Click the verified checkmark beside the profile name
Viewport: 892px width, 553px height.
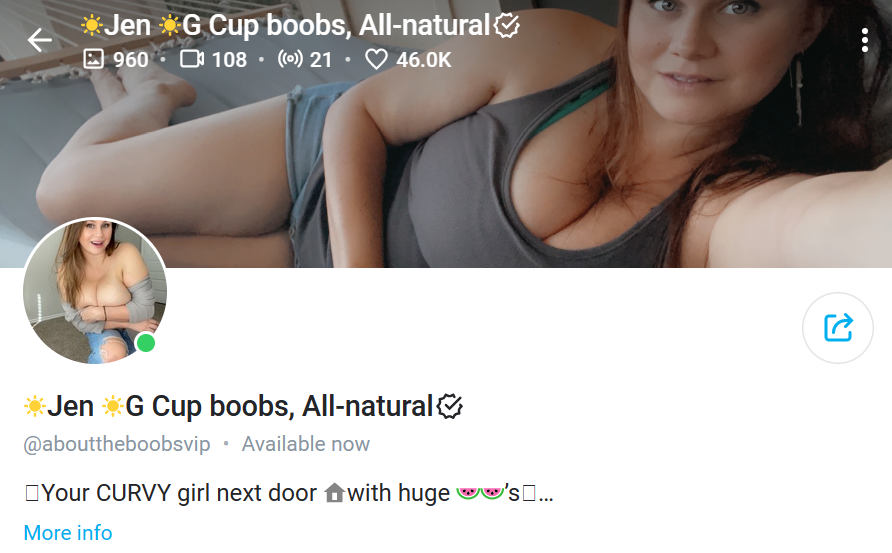pyautogui.click(x=449, y=407)
